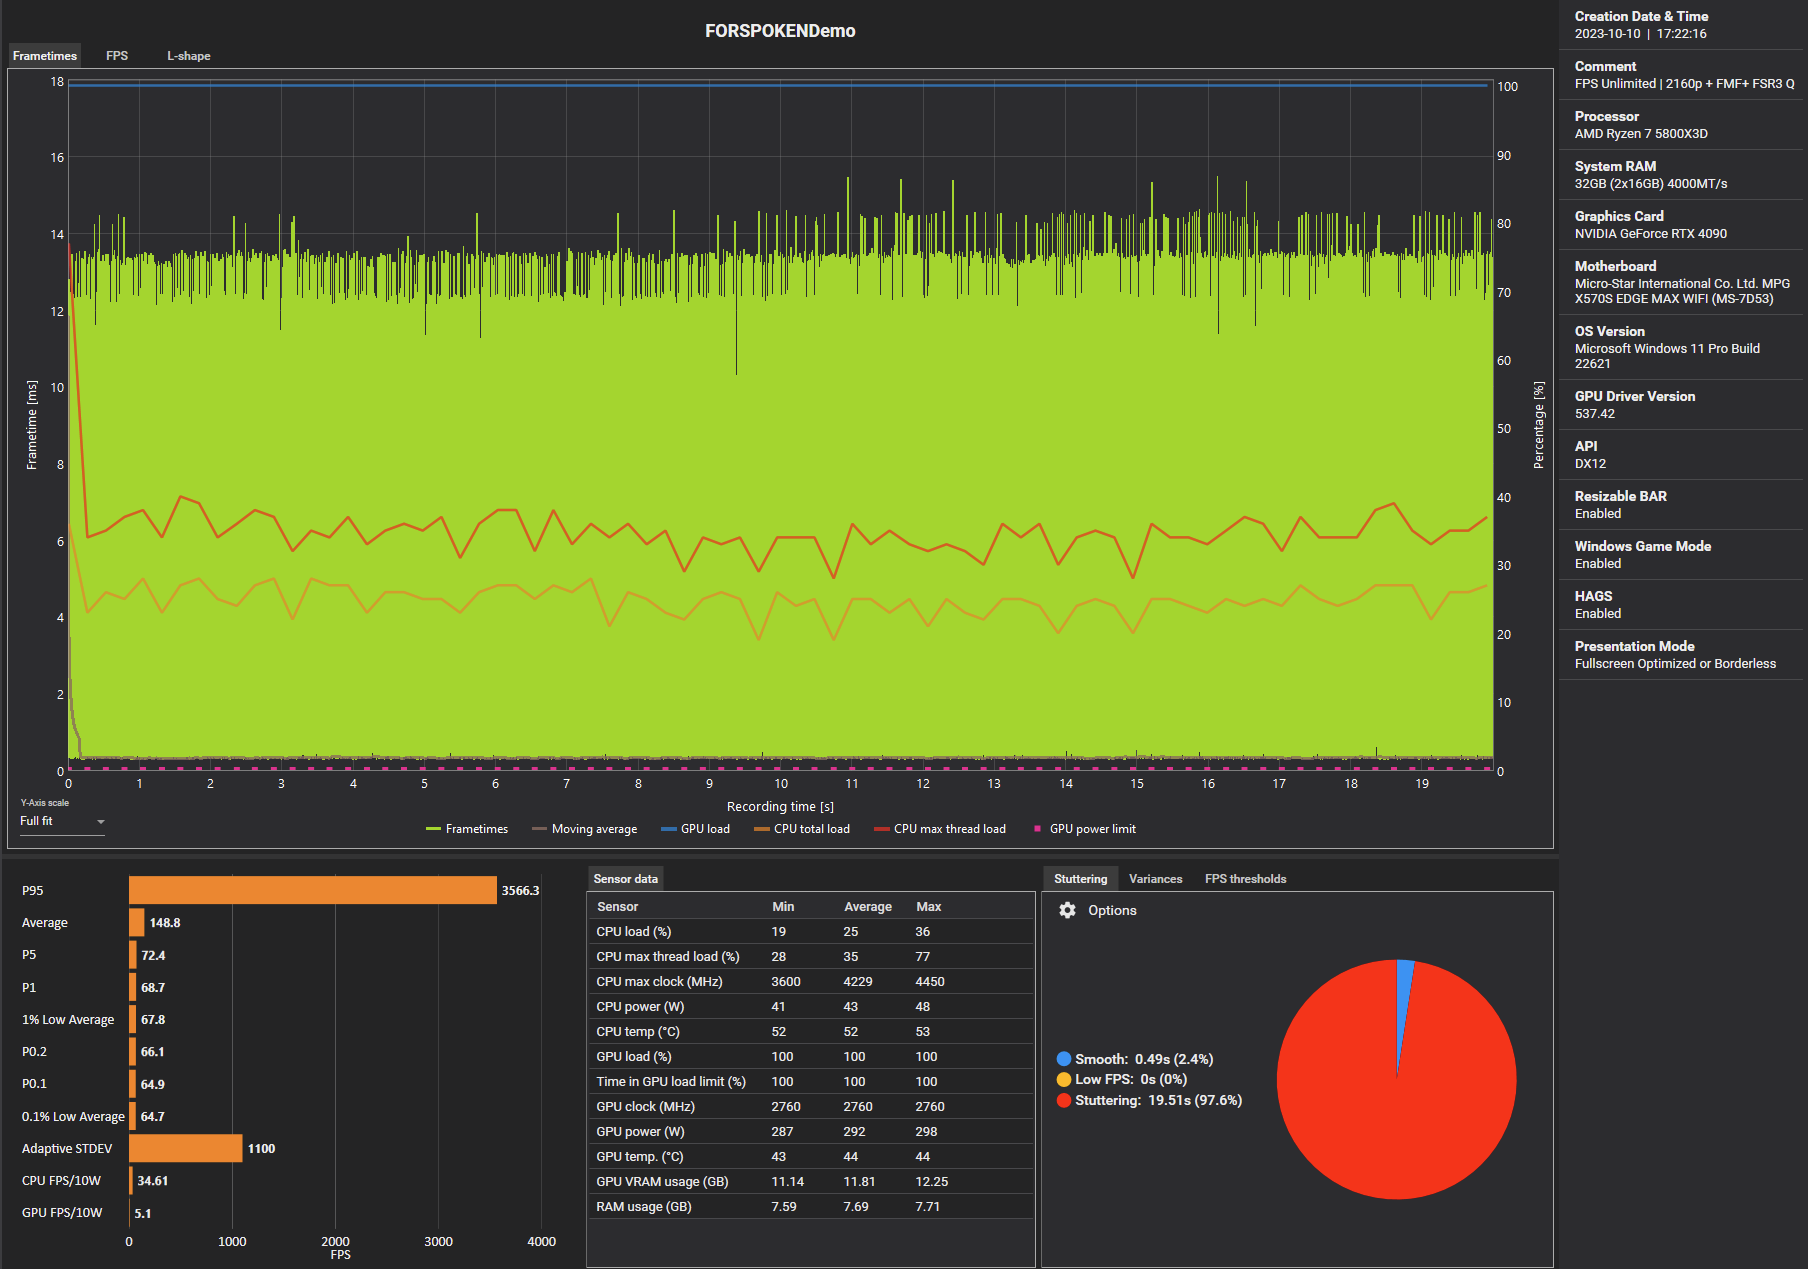Click the Max column header
The image size is (1808, 1269).
(x=928, y=907)
